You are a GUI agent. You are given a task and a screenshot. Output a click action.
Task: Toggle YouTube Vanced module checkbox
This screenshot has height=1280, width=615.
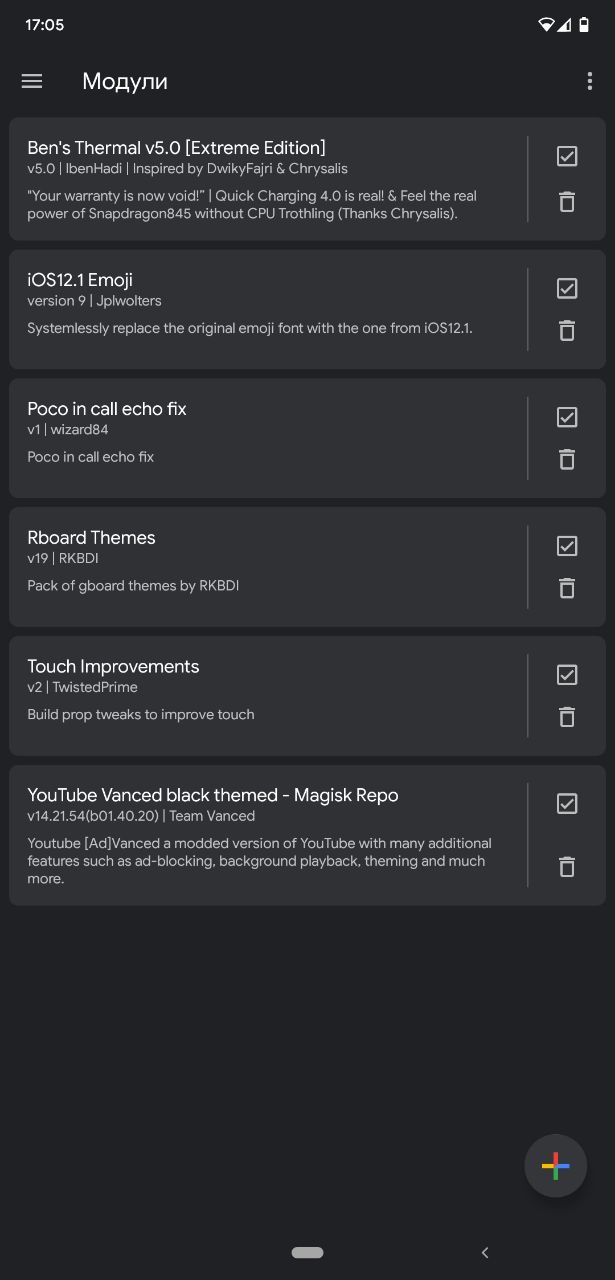coord(567,804)
